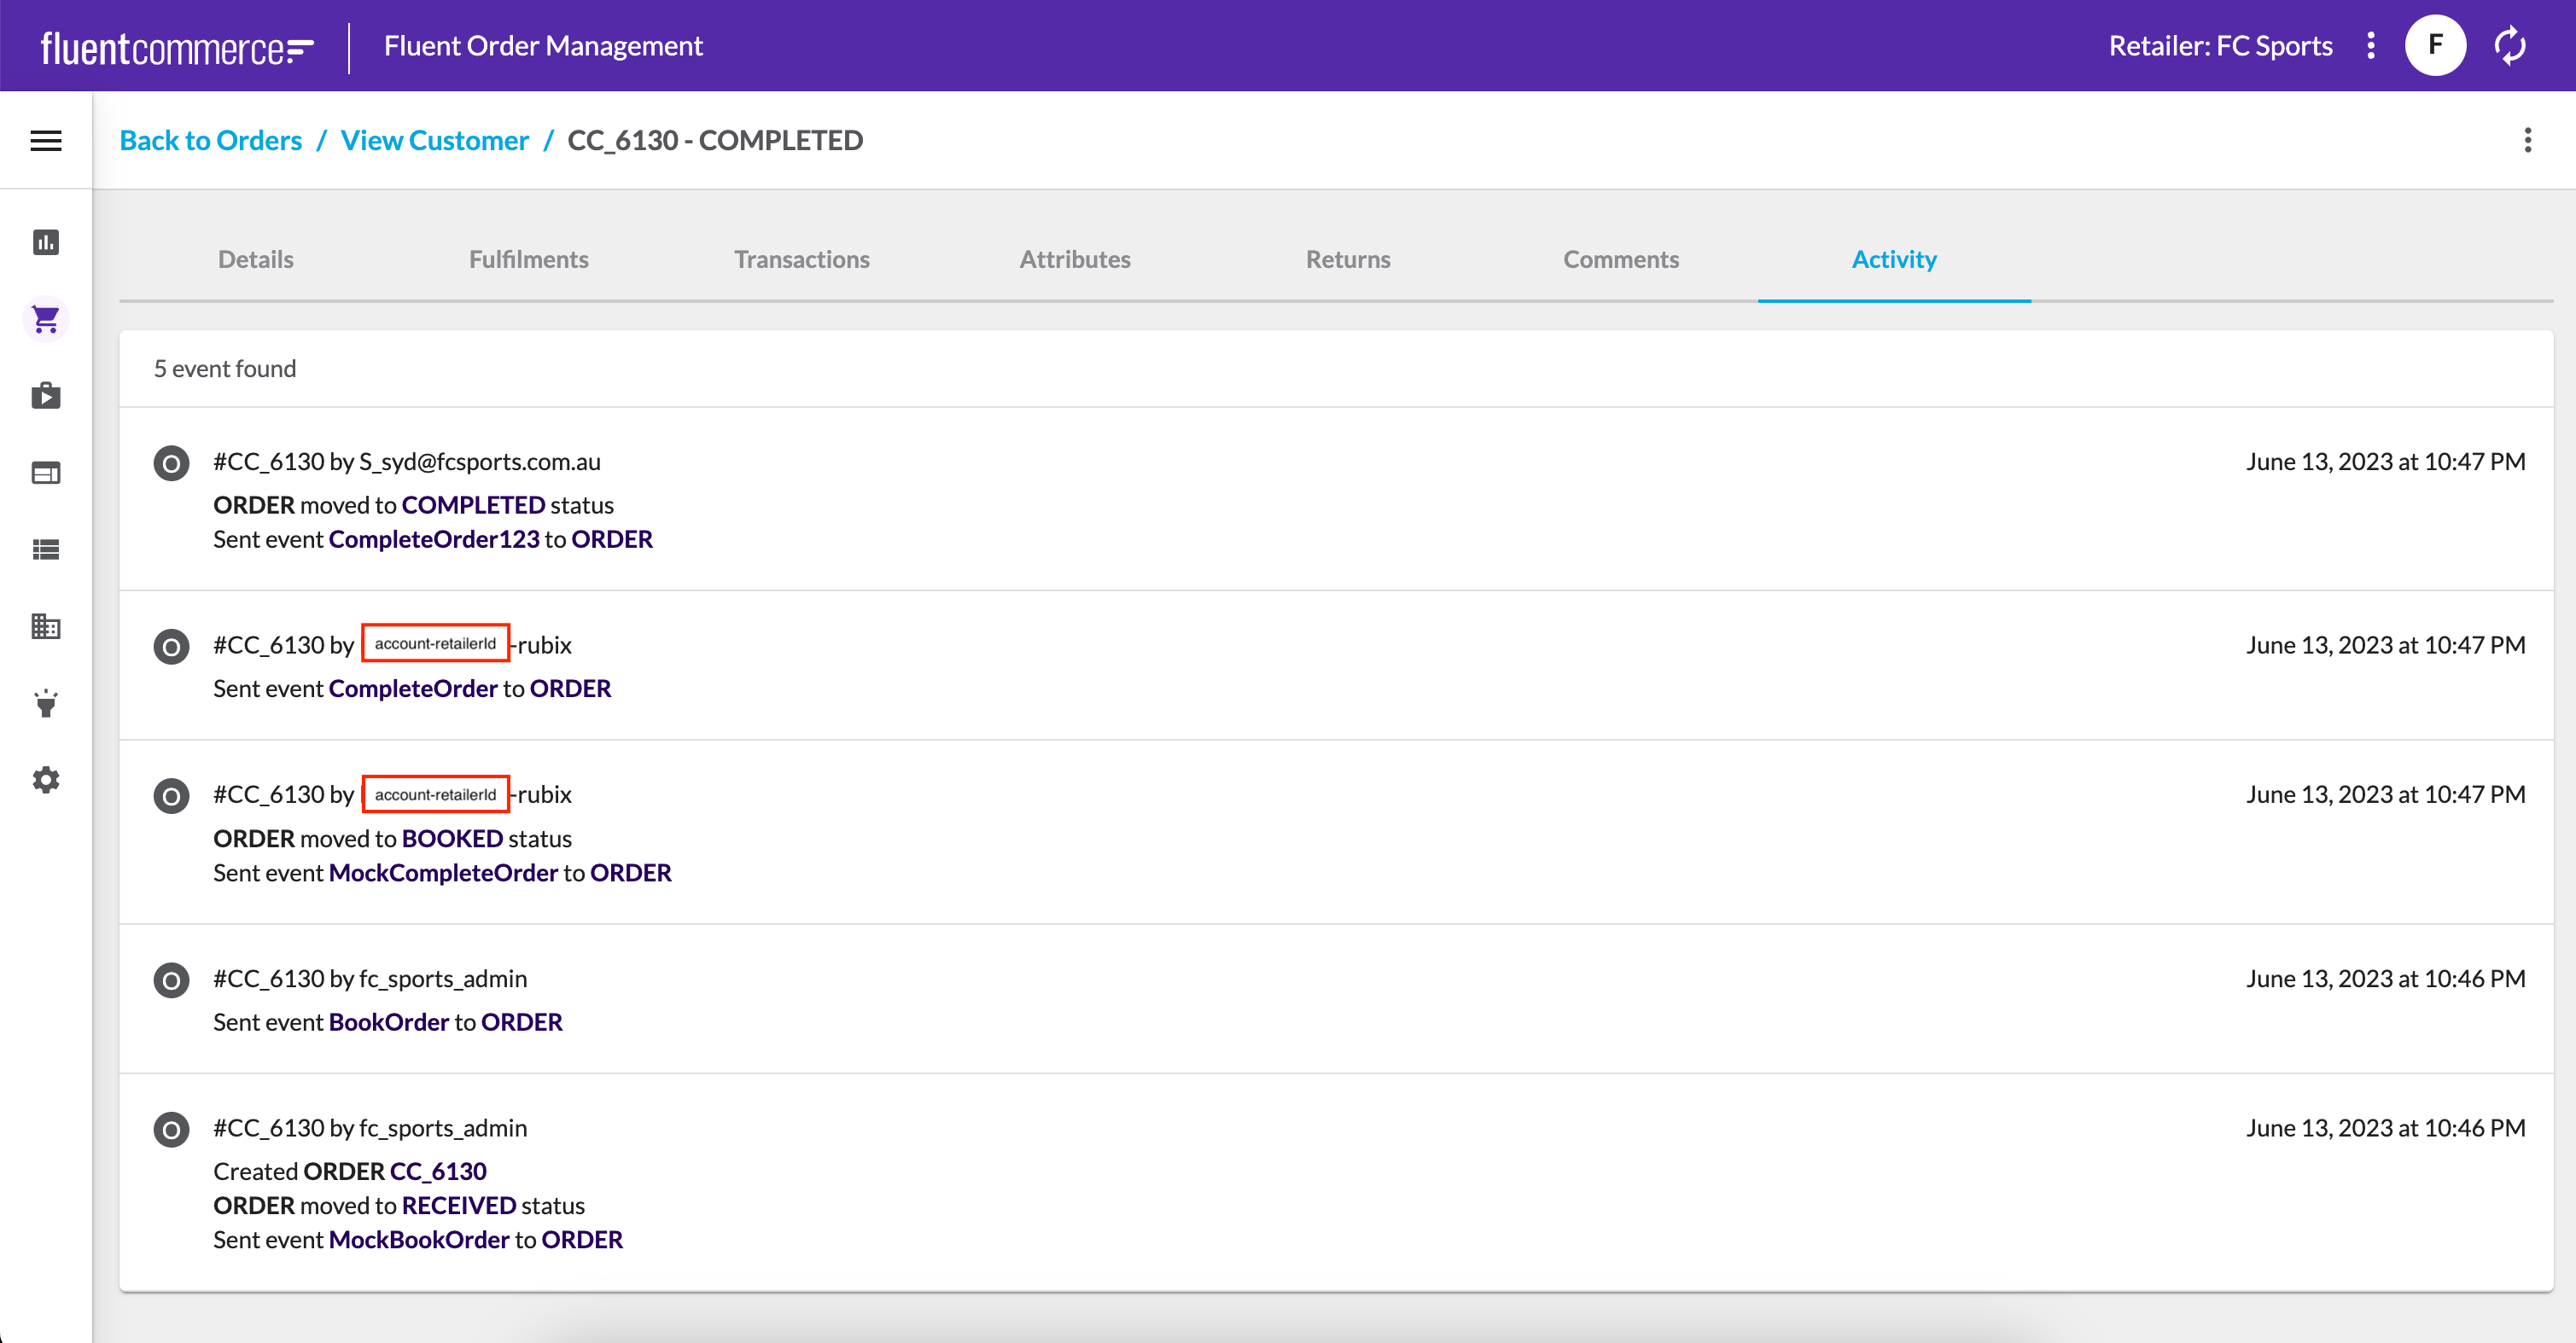Click Back to Orders breadcrumb link
The width and height of the screenshot is (2576, 1343).
[212, 138]
